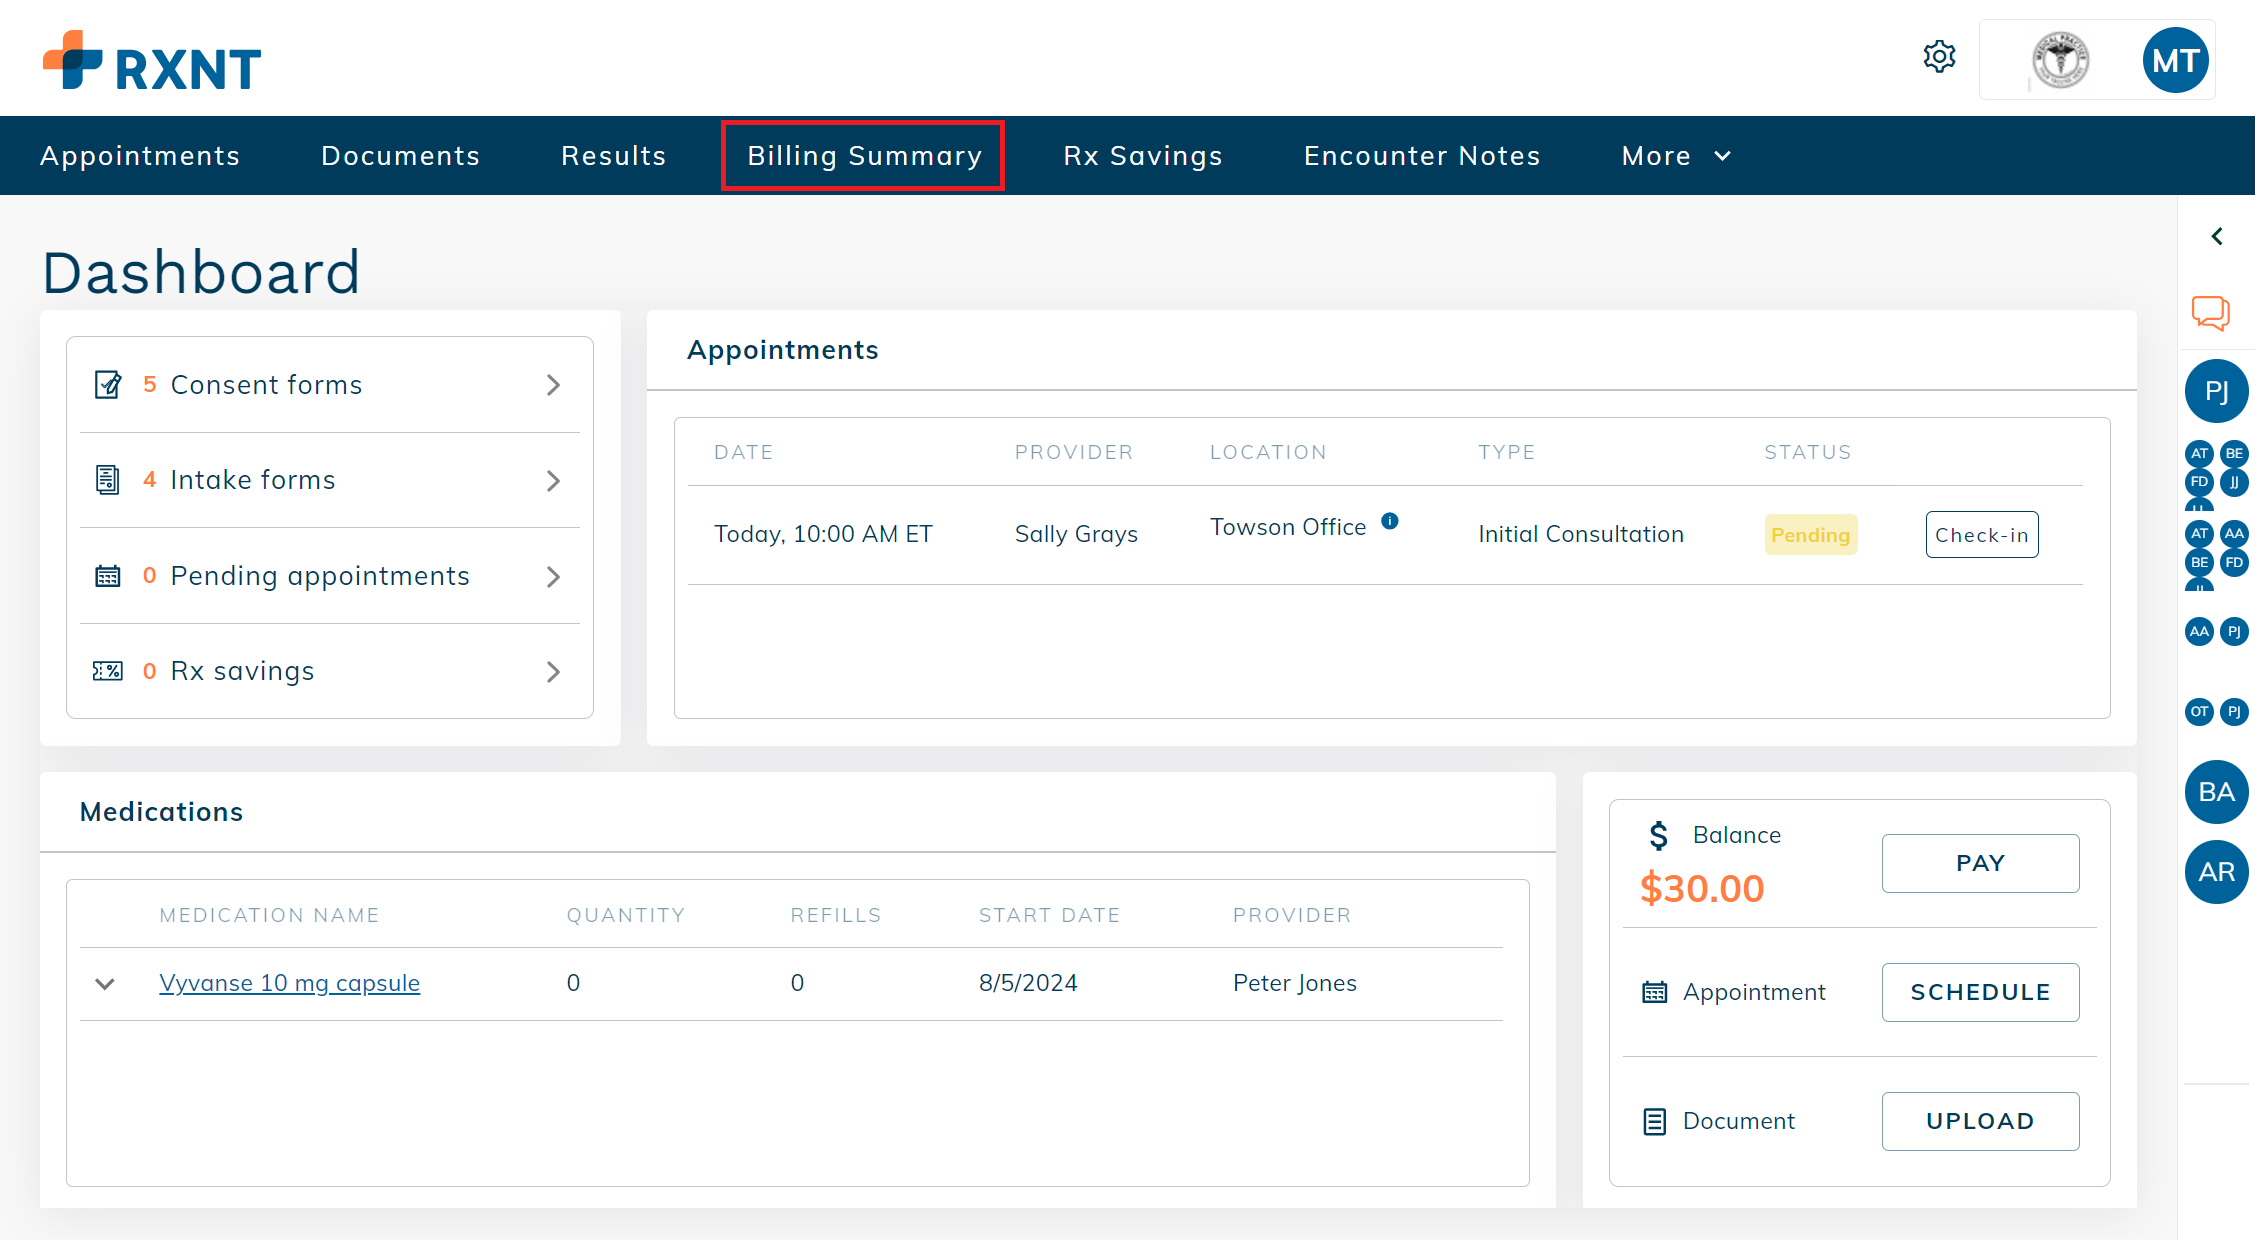Viewport: 2255px width, 1240px height.
Task: Click the UPLOAD document button
Action: point(1980,1121)
